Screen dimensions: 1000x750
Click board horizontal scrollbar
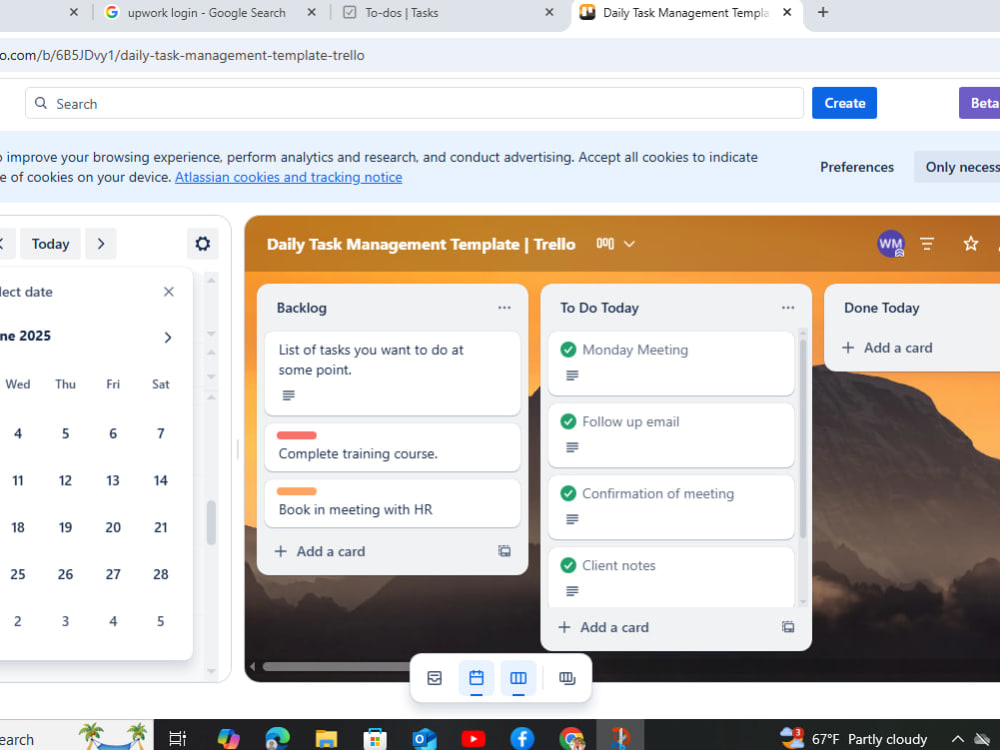(x=336, y=666)
